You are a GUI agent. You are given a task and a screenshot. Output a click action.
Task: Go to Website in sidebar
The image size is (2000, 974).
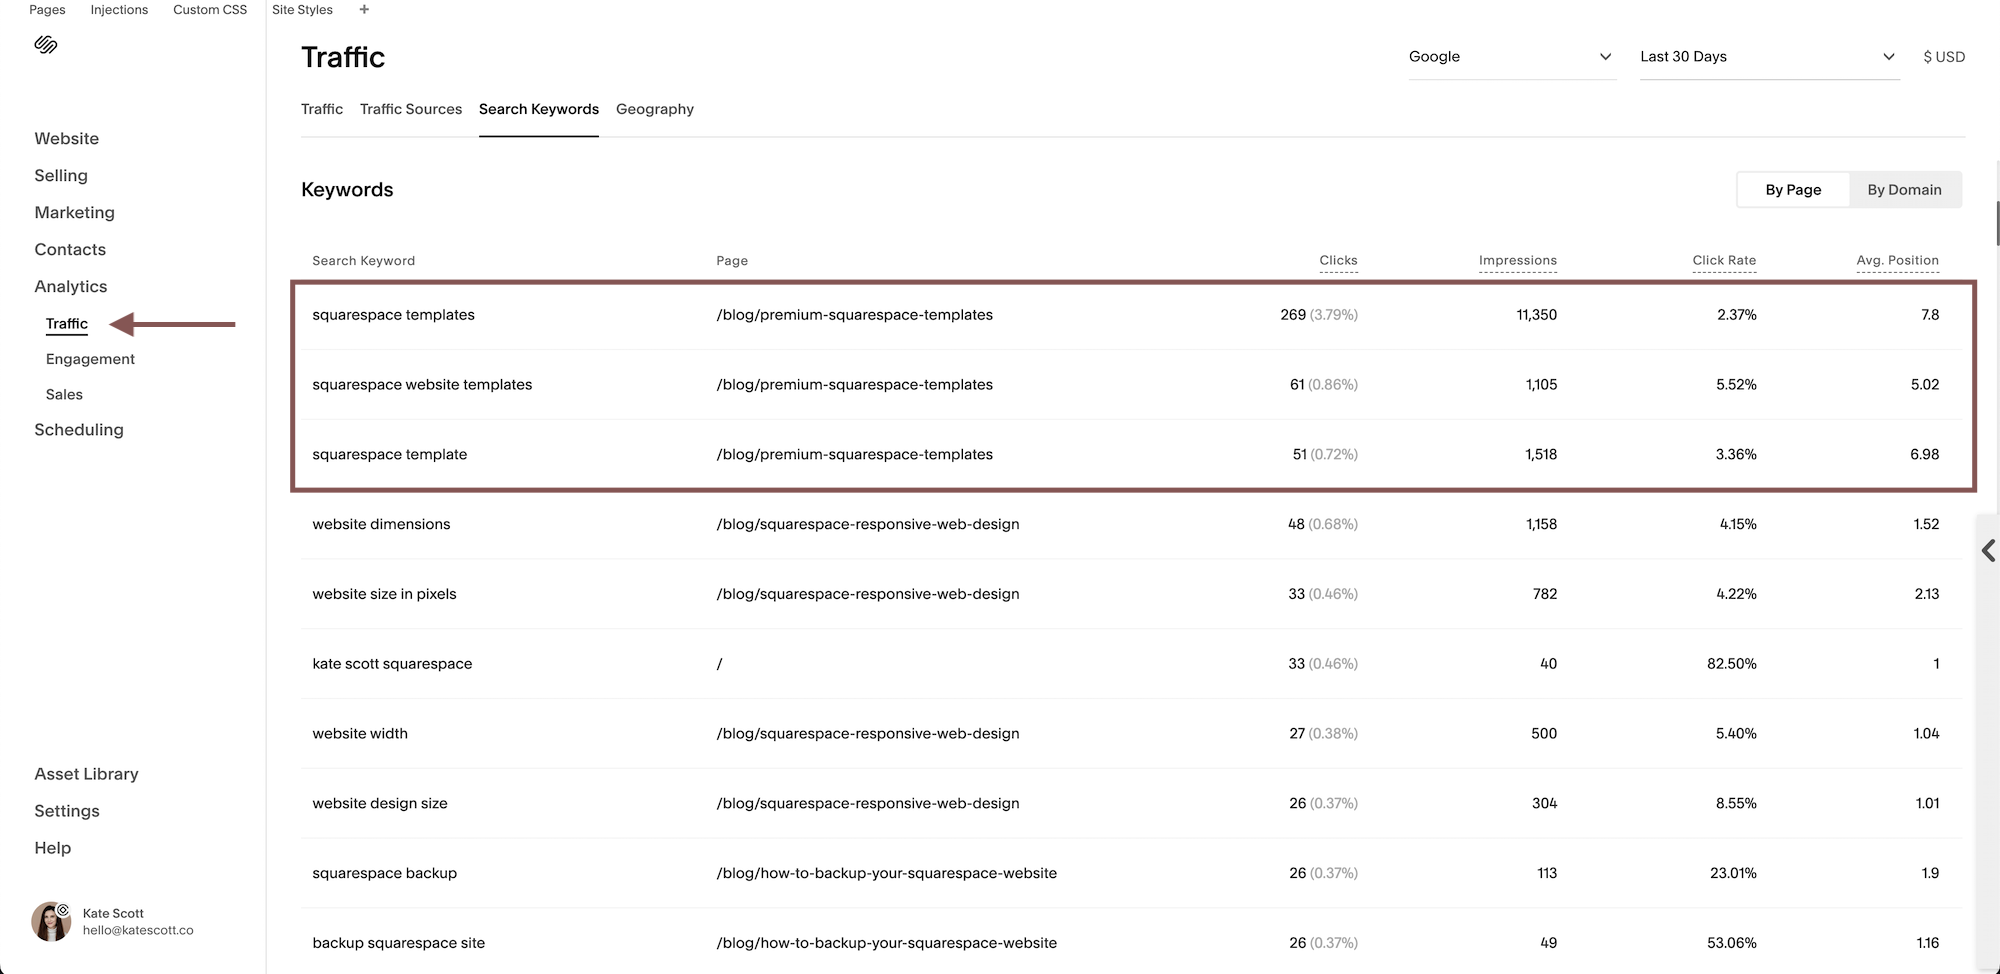click(x=67, y=139)
